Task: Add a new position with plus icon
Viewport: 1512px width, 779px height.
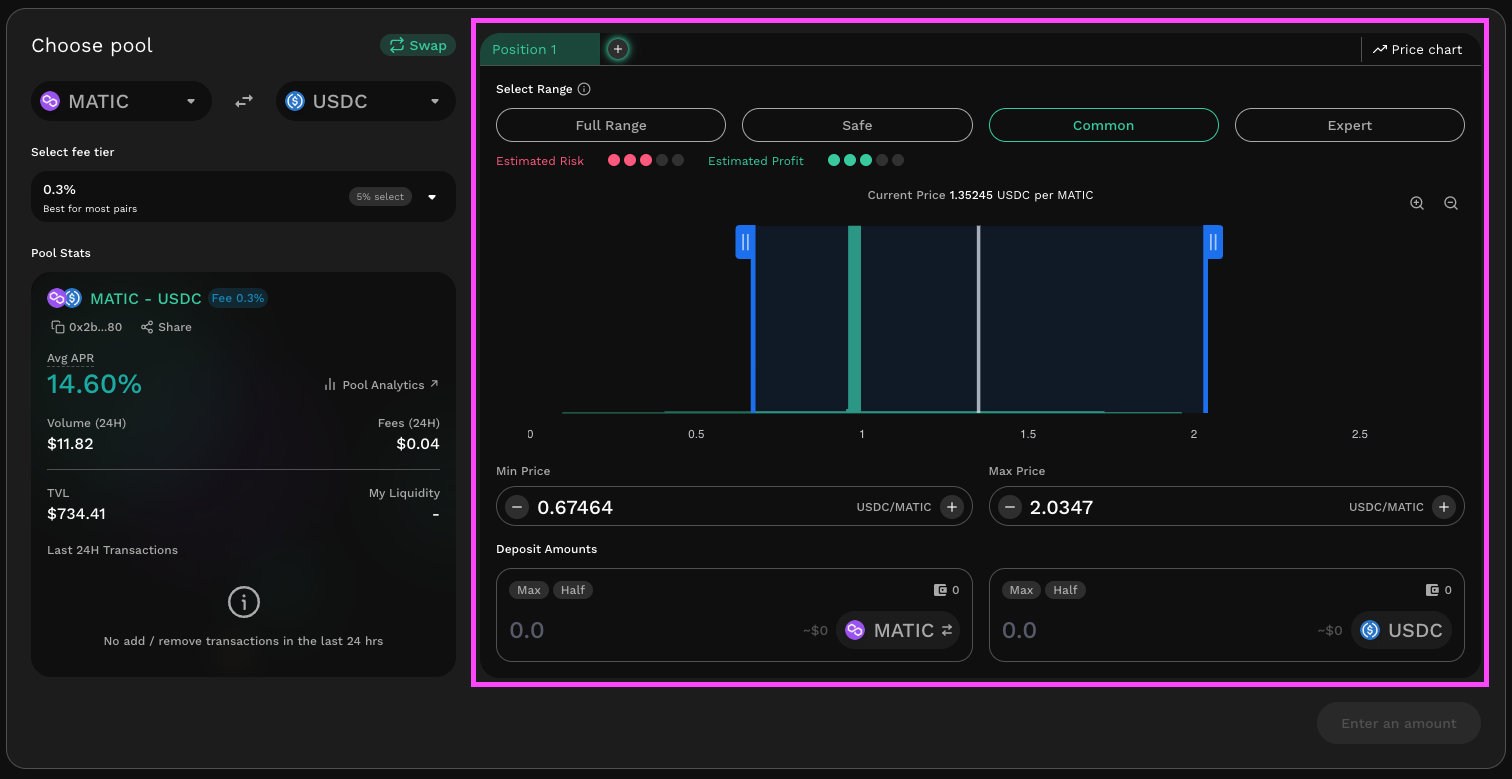Action: pyautogui.click(x=618, y=49)
